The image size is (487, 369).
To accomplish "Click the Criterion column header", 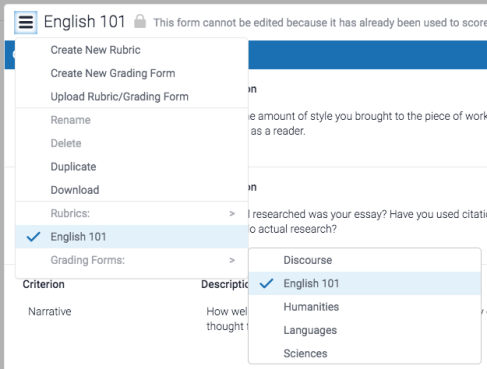I will (44, 284).
